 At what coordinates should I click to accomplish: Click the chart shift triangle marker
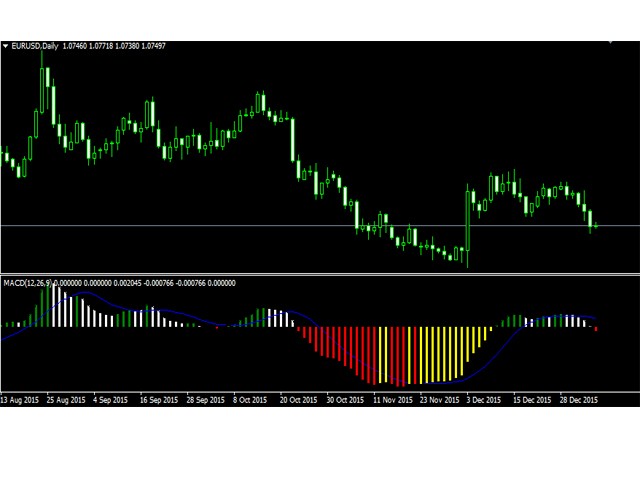(611, 42)
